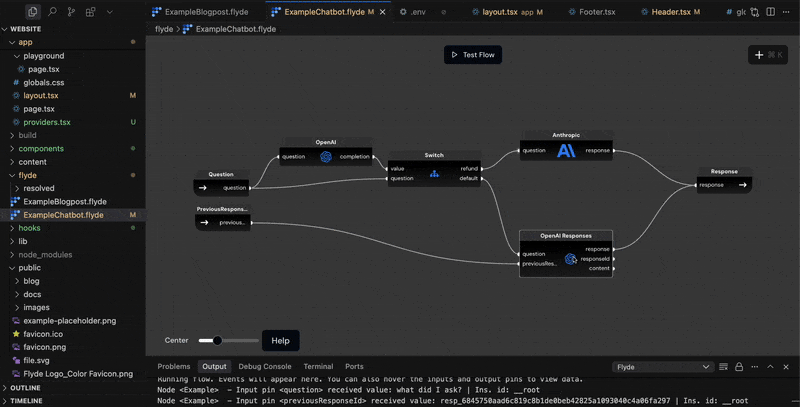Image resolution: width=800 pixels, height=407 pixels.
Task: Open the Explorer view in activity bar
Action: pos(33,12)
